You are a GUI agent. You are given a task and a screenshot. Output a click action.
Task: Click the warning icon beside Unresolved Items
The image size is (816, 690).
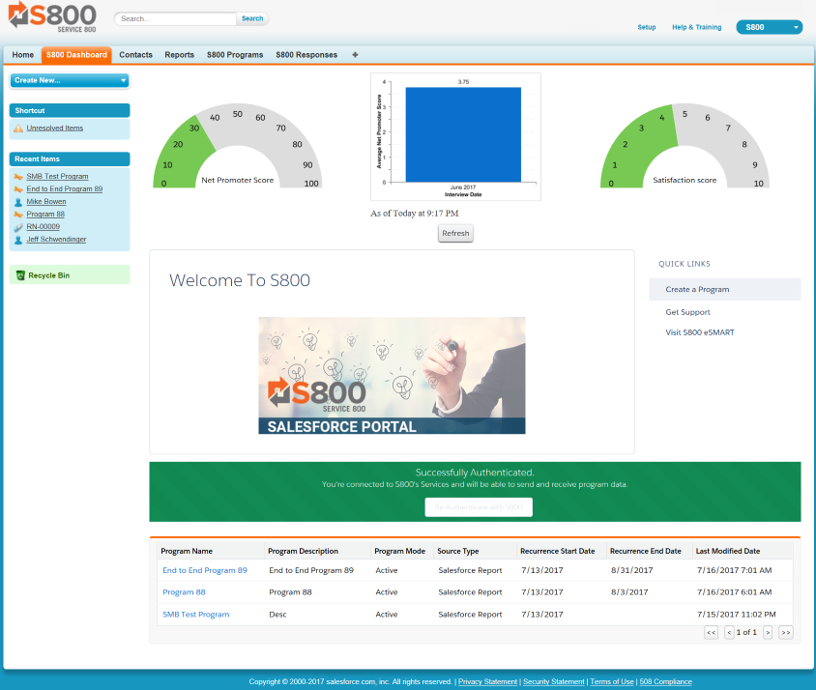point(19,128)
